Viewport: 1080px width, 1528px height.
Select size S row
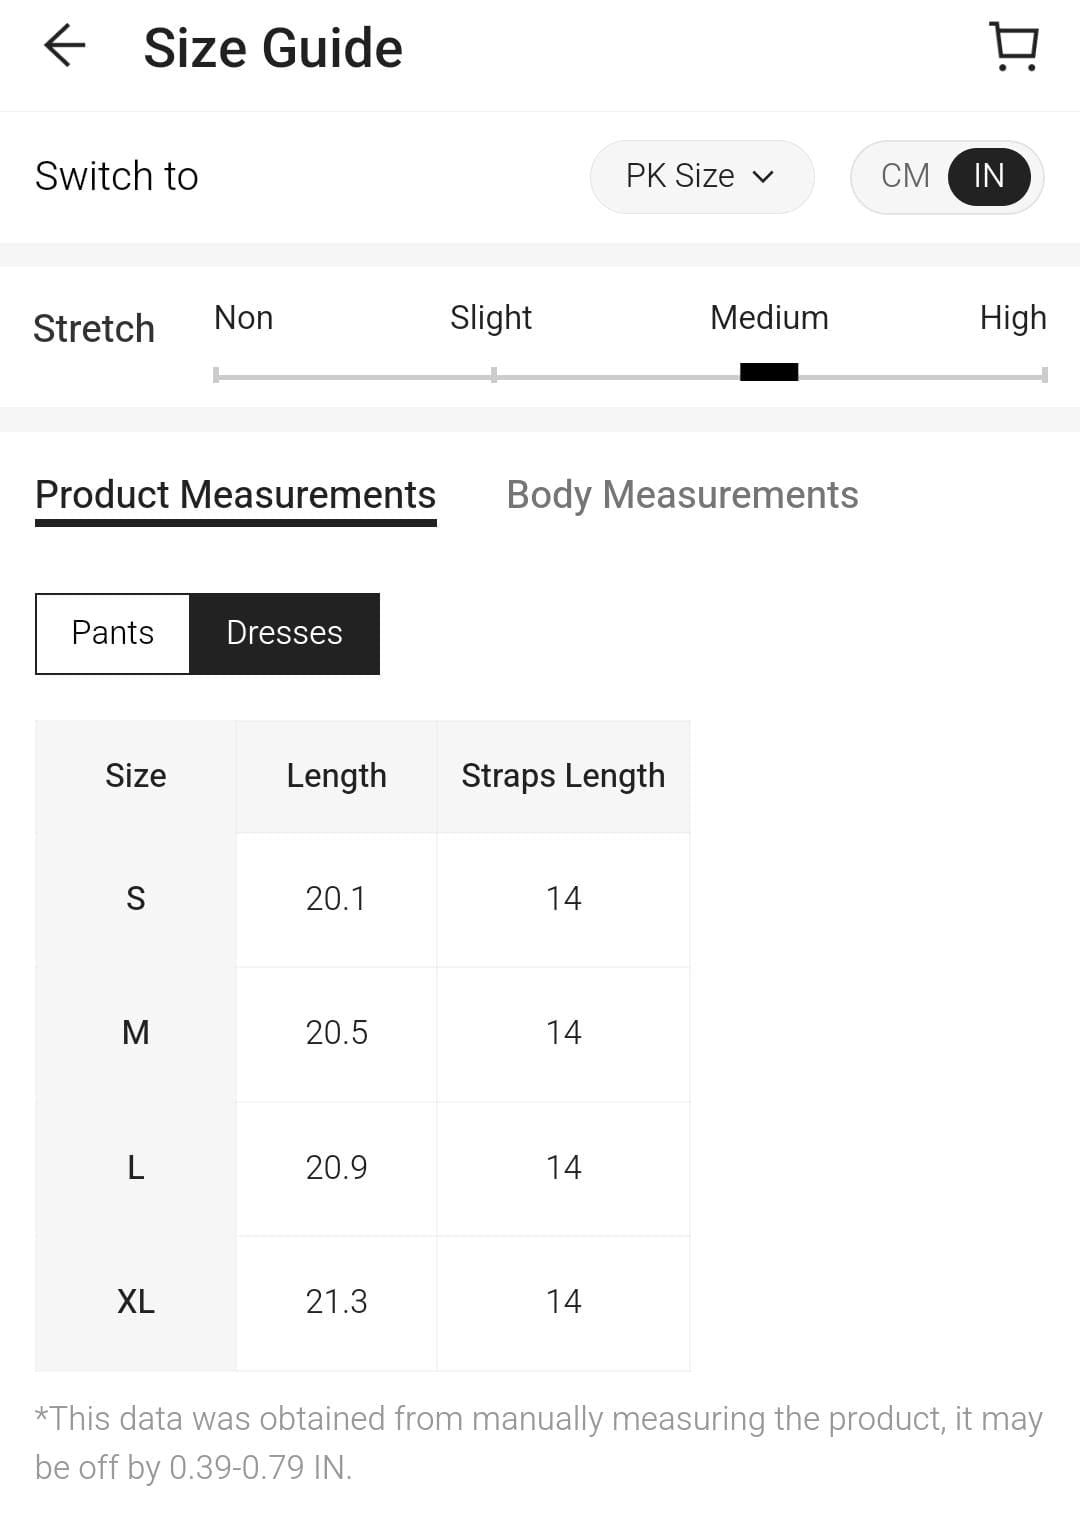tap(135, 899)
